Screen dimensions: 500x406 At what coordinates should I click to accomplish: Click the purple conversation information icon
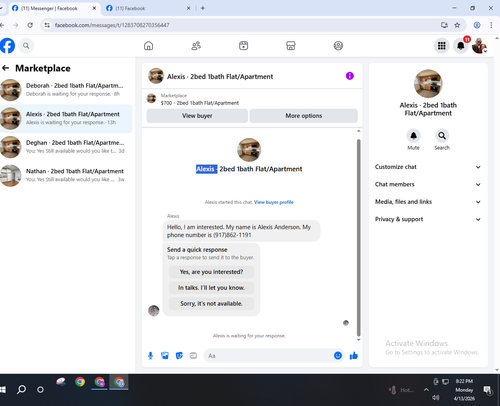click(x=349, y=76)
